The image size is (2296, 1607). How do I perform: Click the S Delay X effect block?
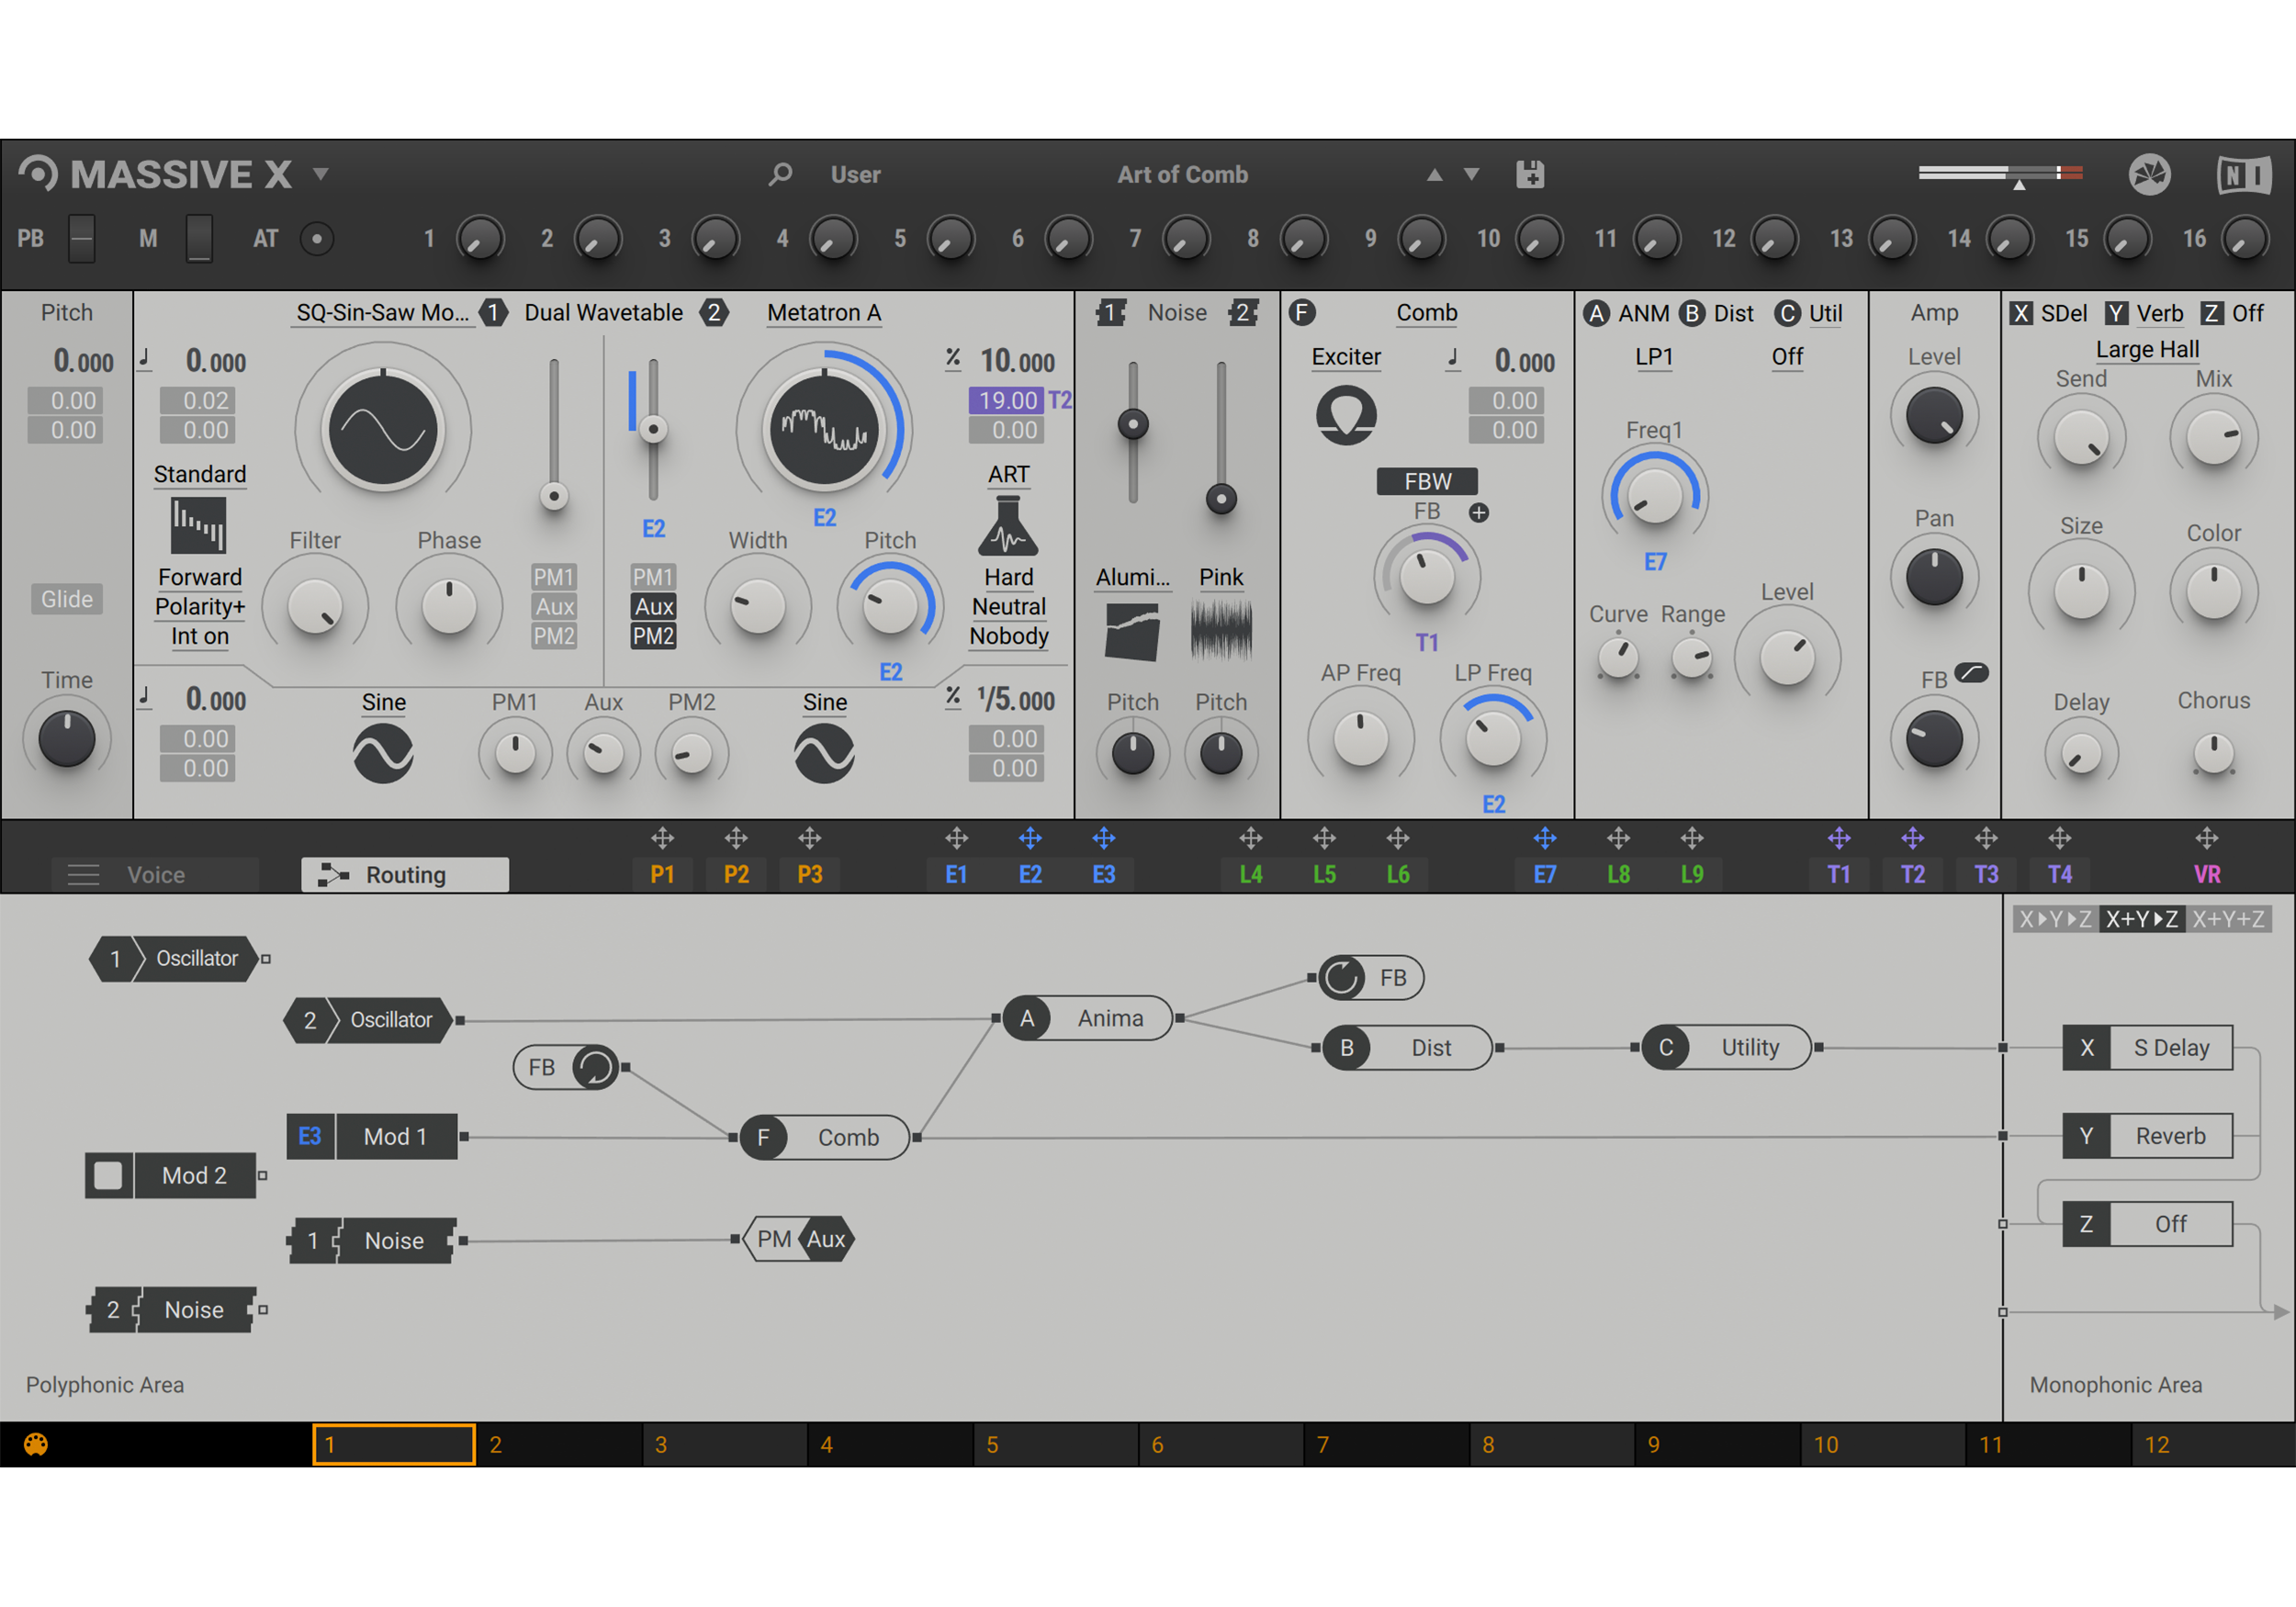tap(2147, 1047)
